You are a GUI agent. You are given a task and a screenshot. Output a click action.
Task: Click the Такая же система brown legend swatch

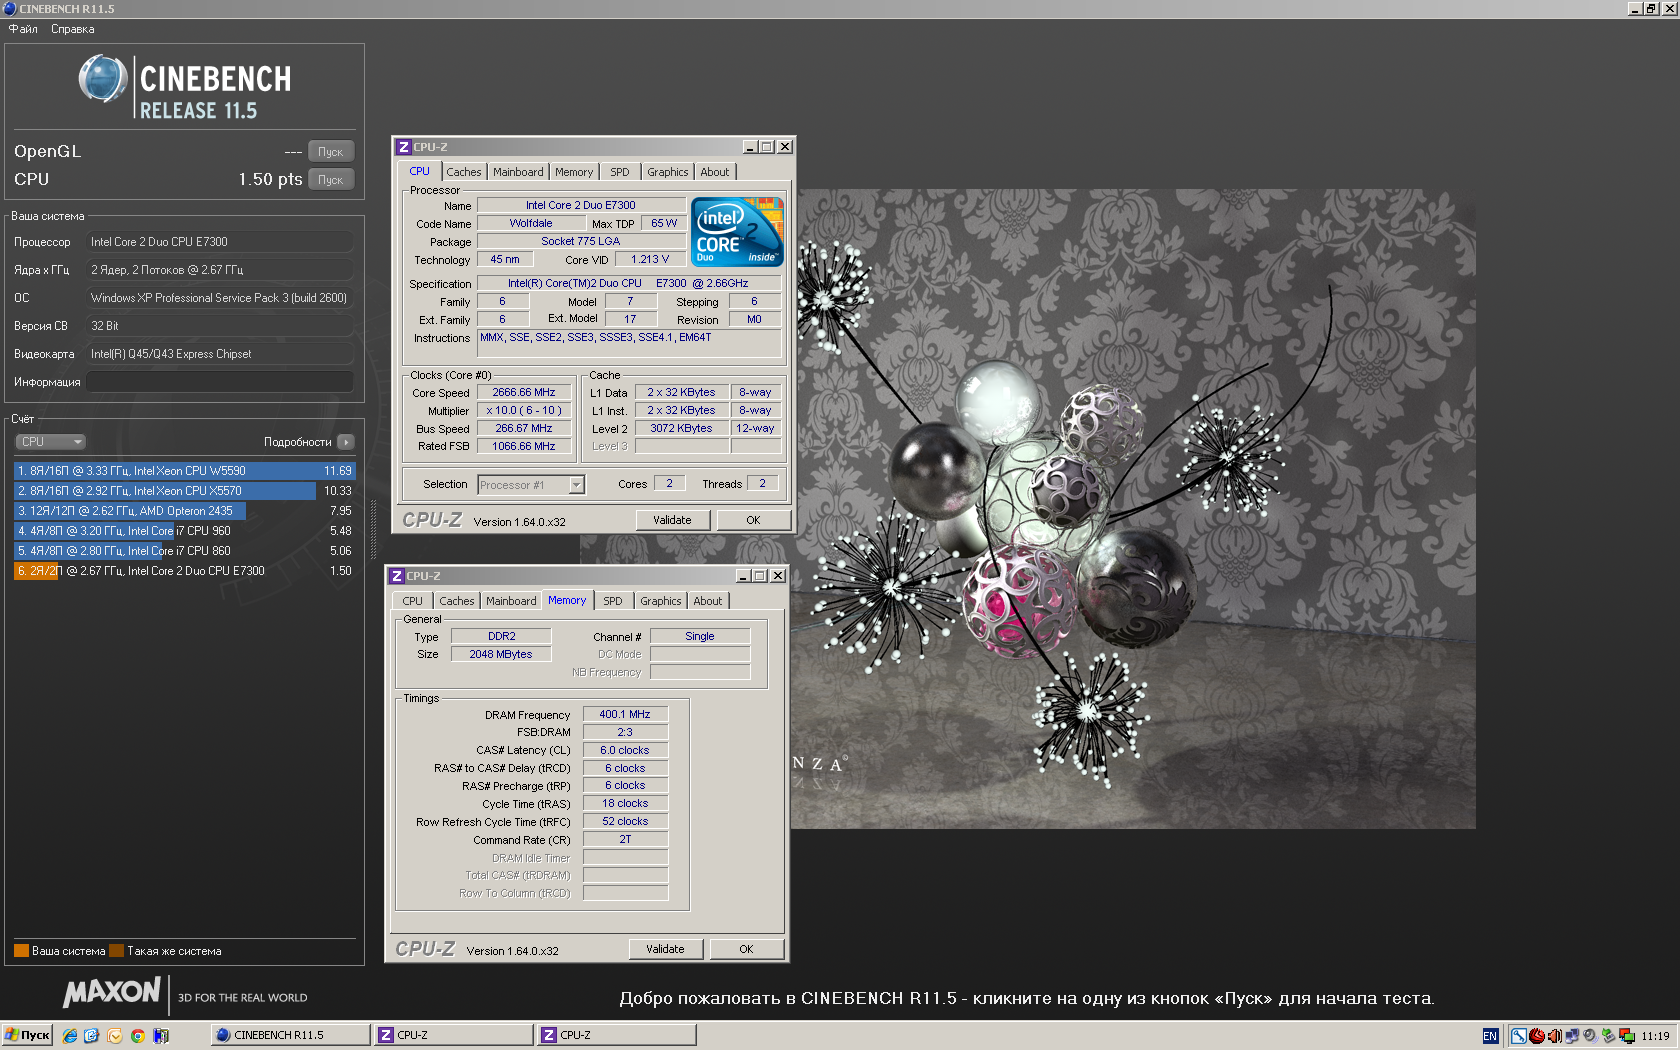[116, 951]
